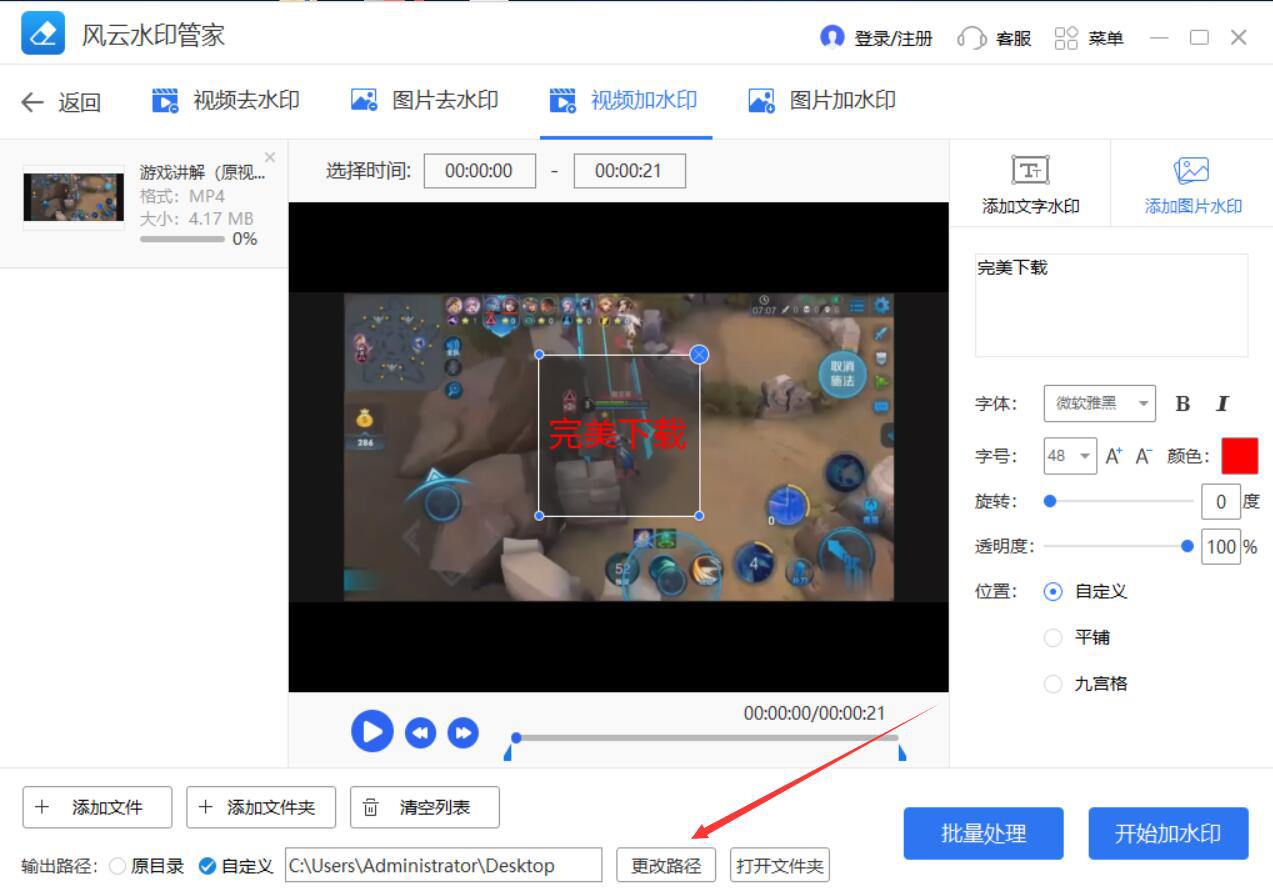The image size is (1273, 893).
Task: Switch to 图片加水印 tab
Action: coord(822,100)
